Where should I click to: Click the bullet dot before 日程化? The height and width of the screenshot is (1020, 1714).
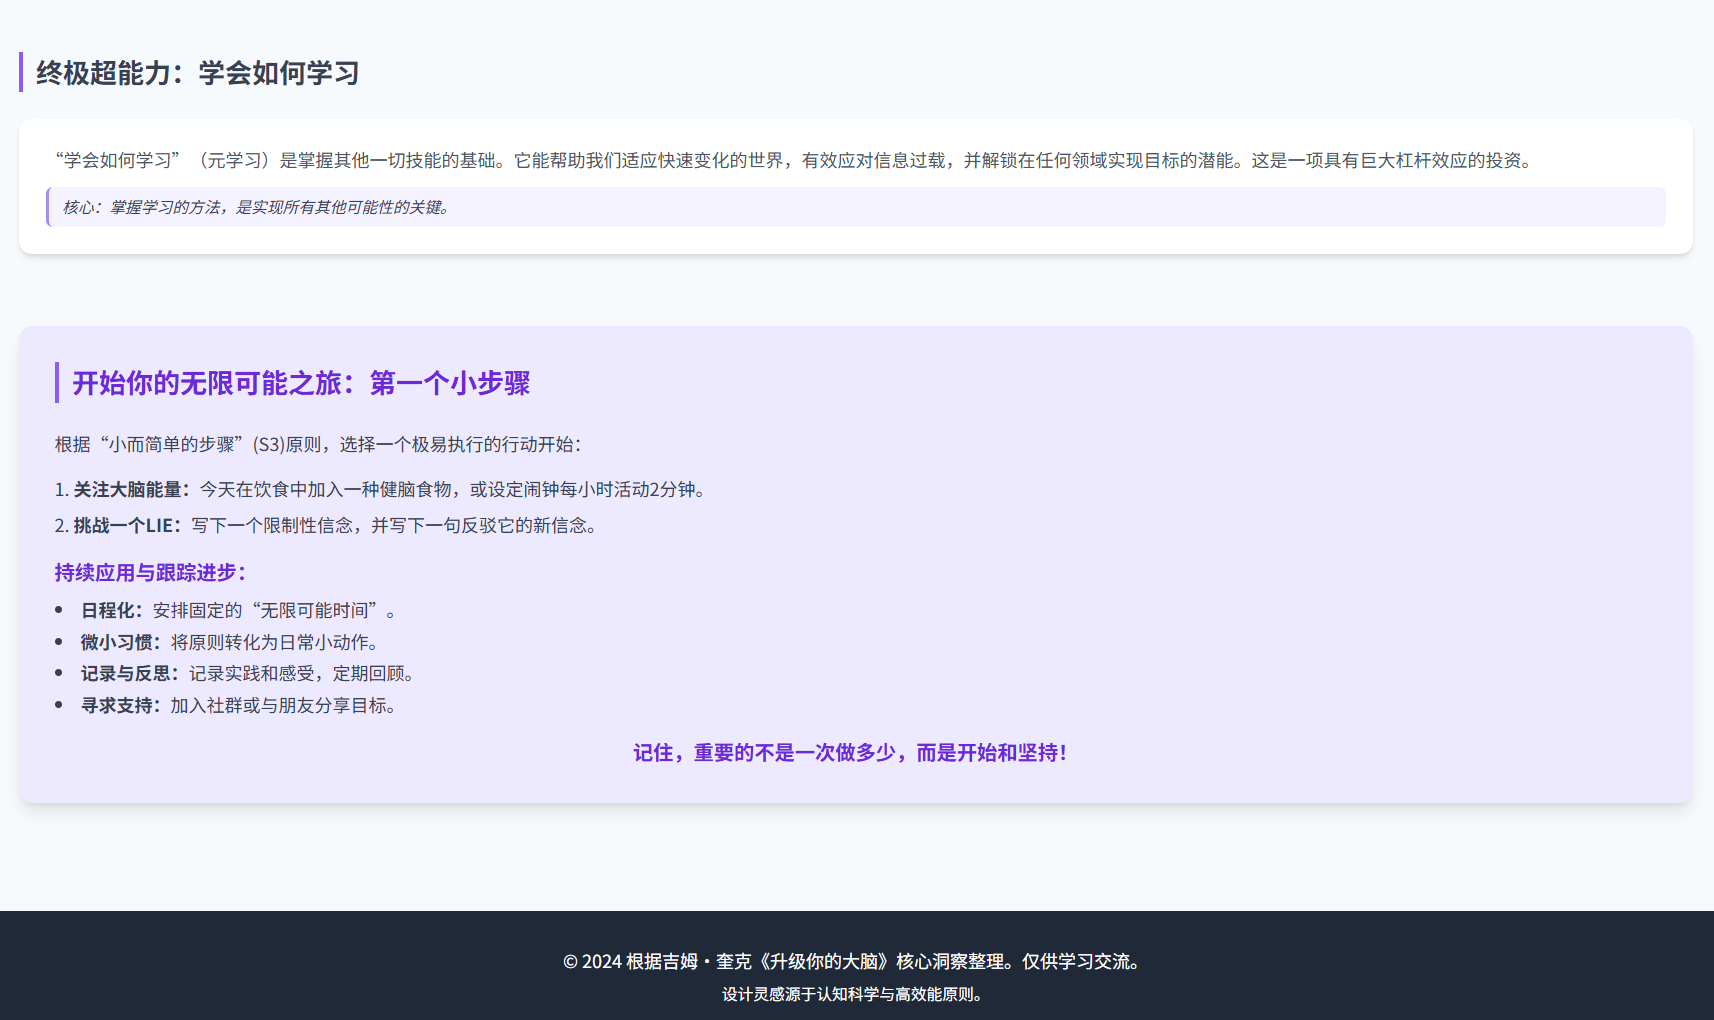[59, 609]
